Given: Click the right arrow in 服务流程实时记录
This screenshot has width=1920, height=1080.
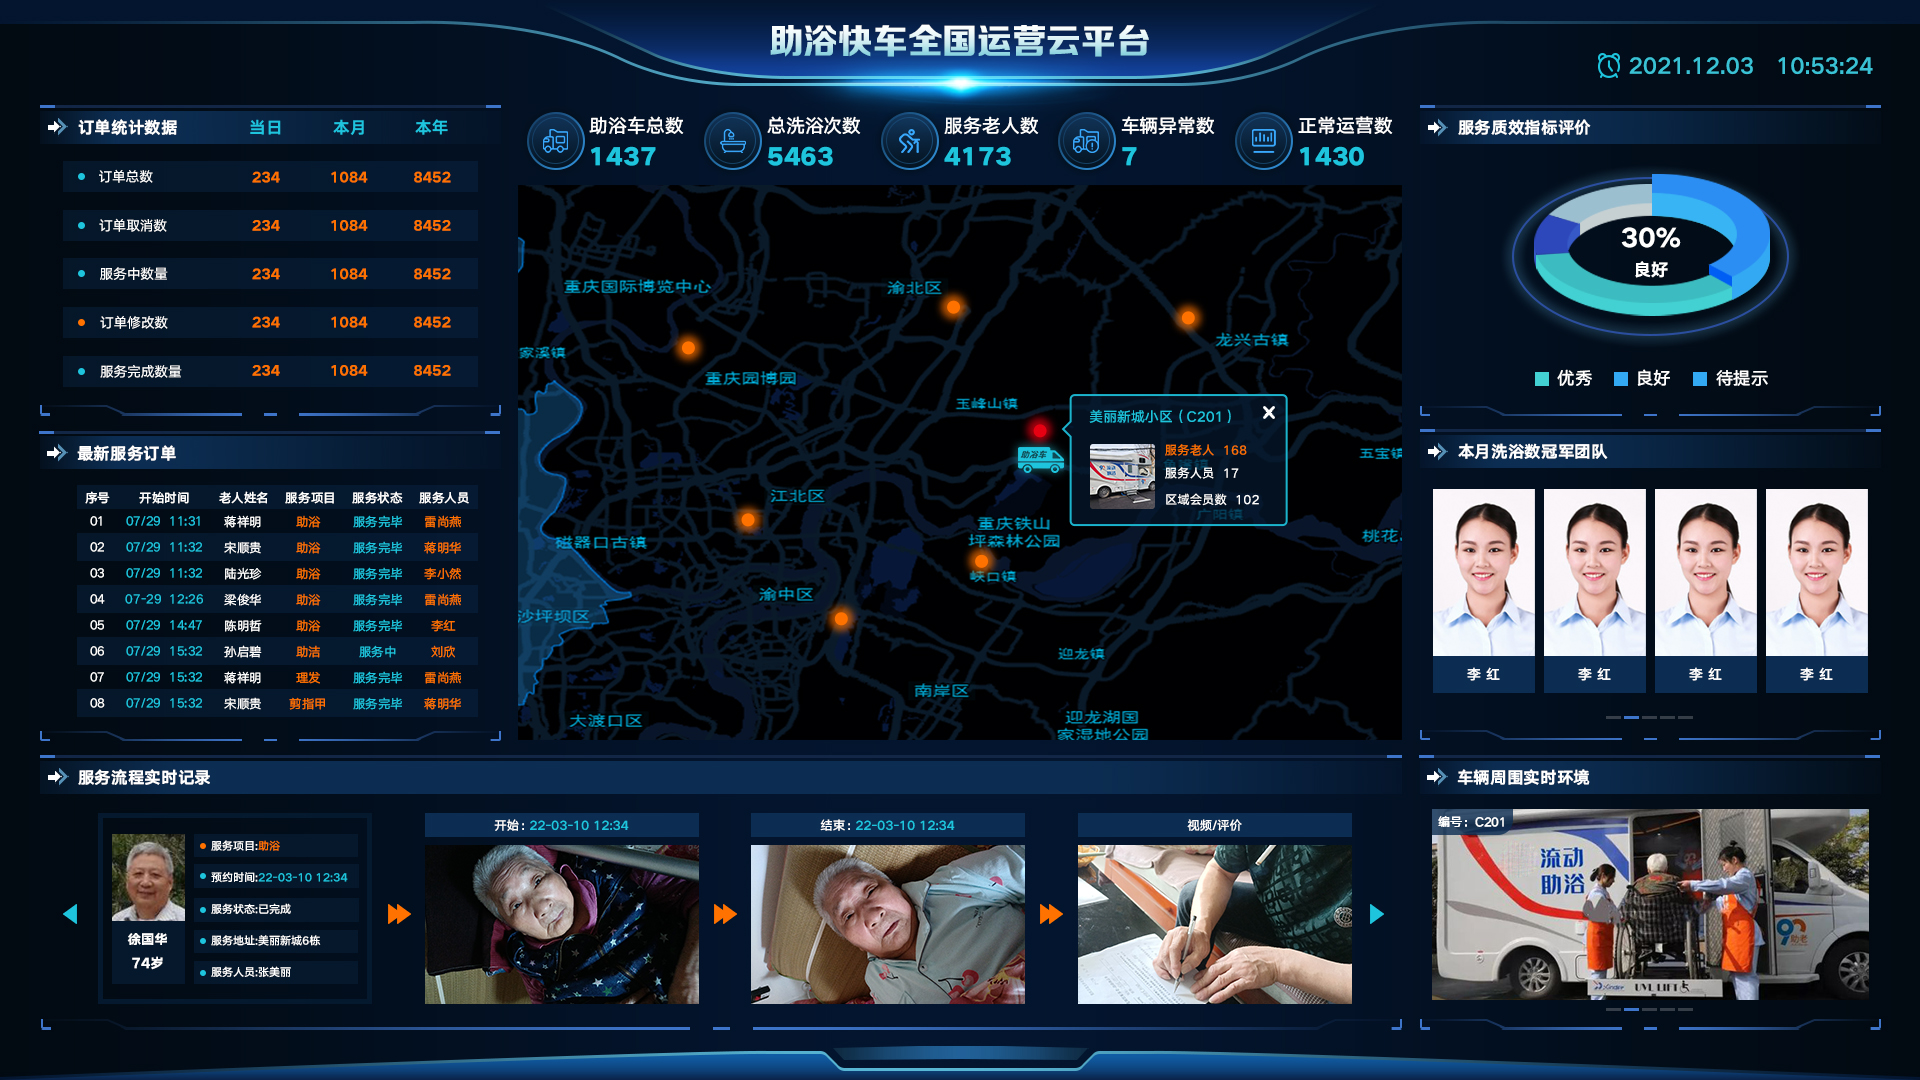Looking at the screenshot, I should coord(1377,913).
